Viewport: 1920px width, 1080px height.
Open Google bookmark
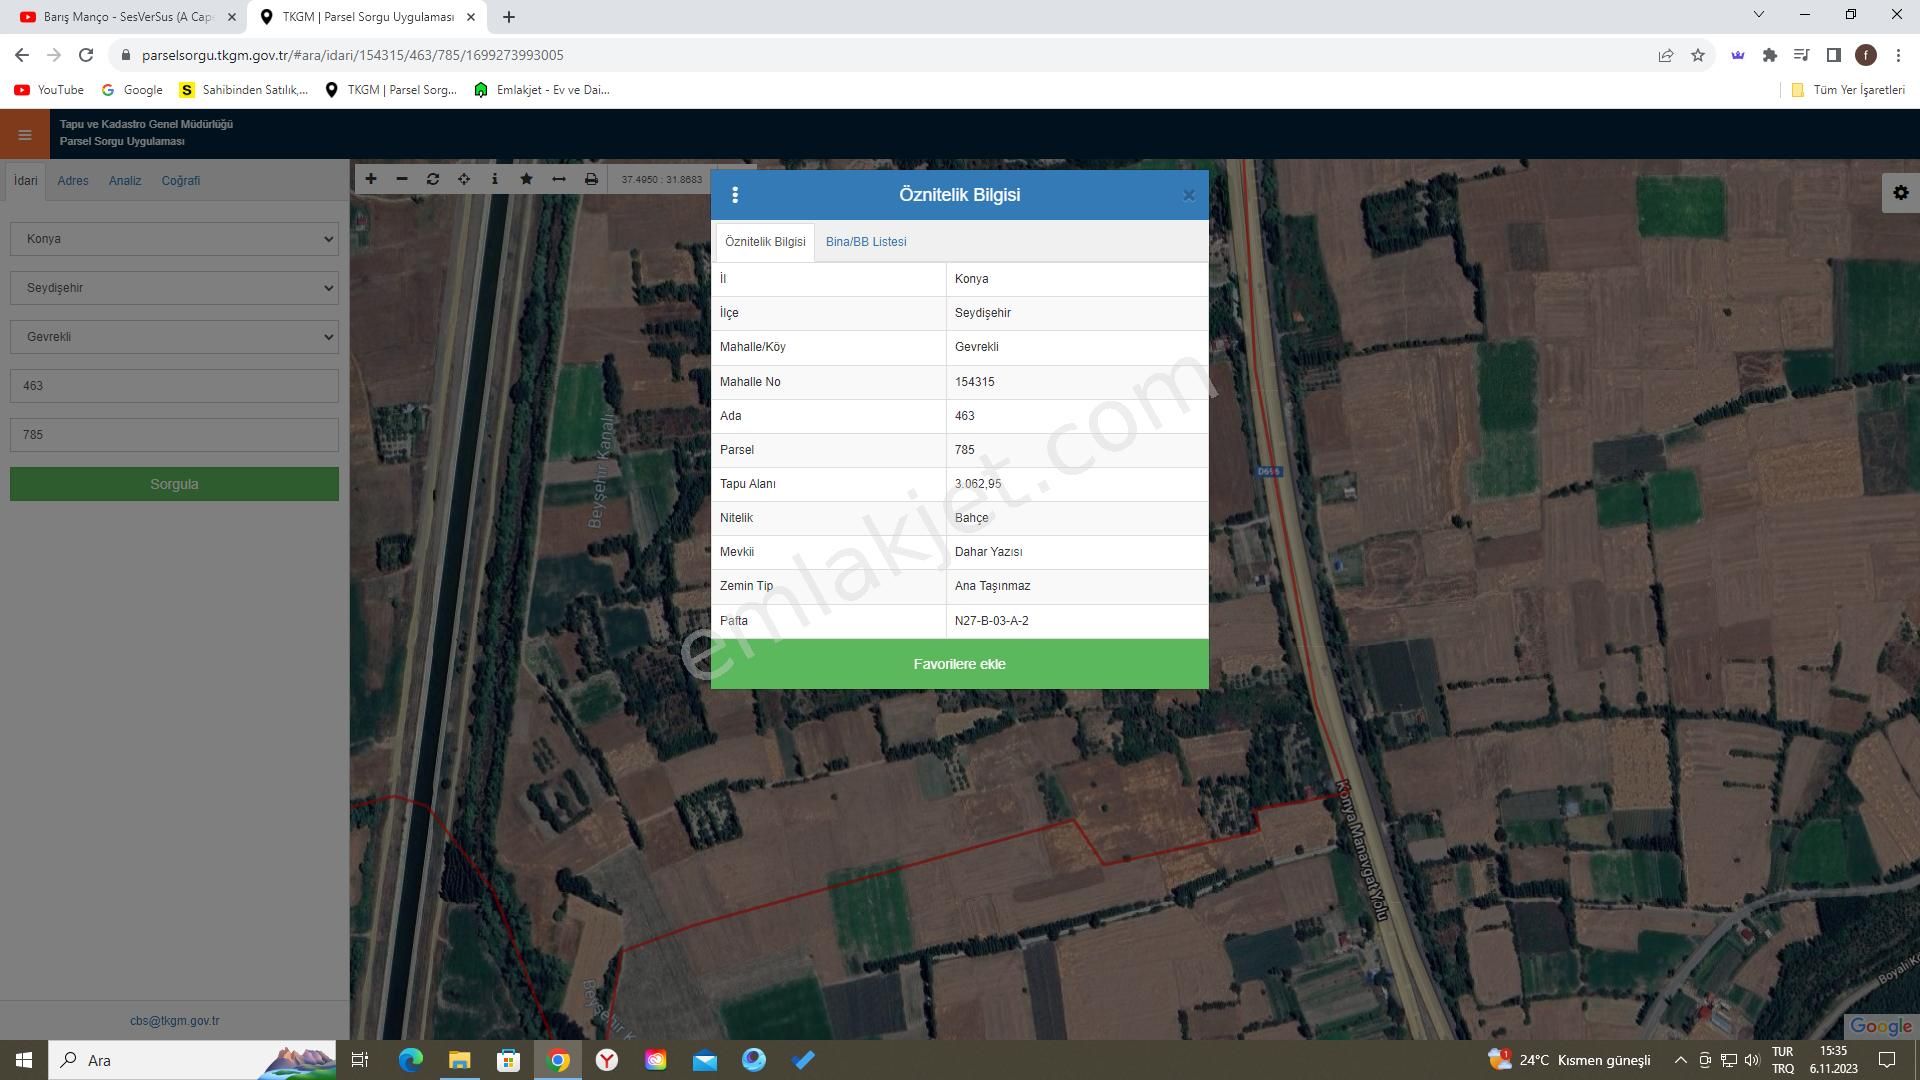[x=132, y=90]
